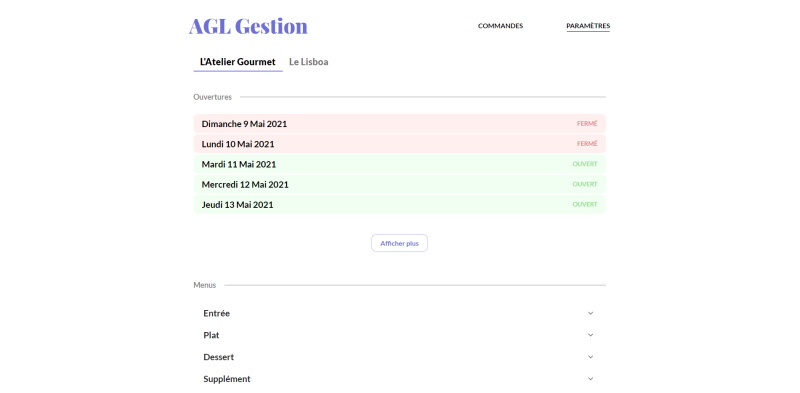
Task: Click the Dimanche 9 Mai 2021 text
Action: pyautogui.click(x=244, y=124)
